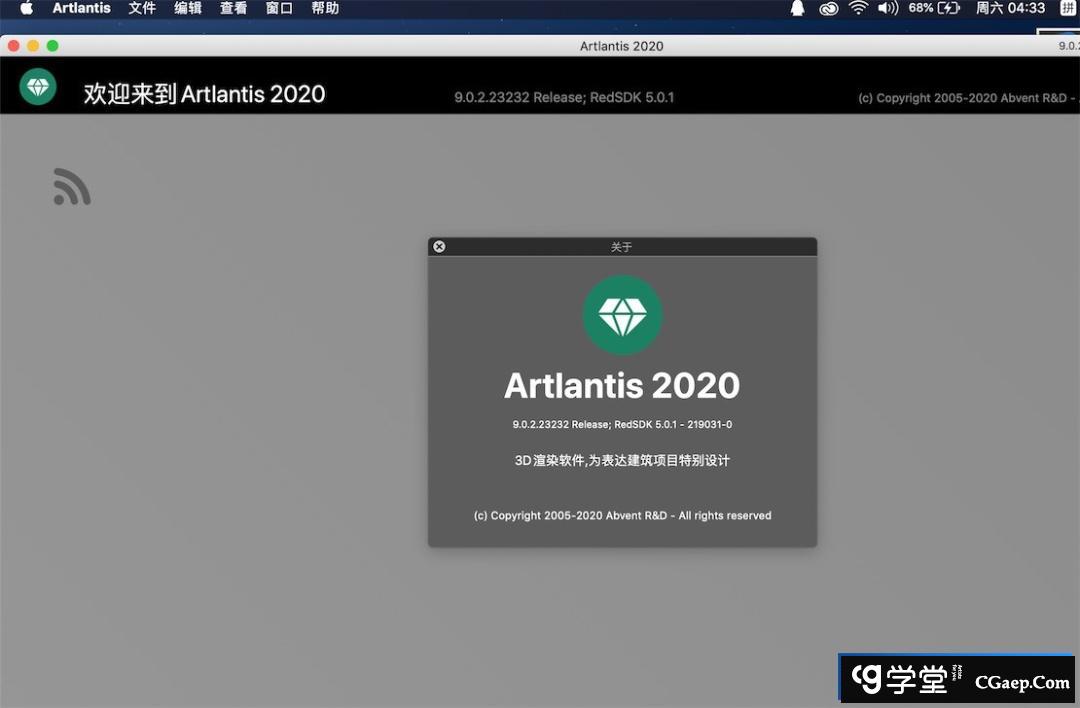This screenshot has width=1080, height=708.
Task: Open the QQ penguin menu bar icon
Action: (x=798, y=8)
